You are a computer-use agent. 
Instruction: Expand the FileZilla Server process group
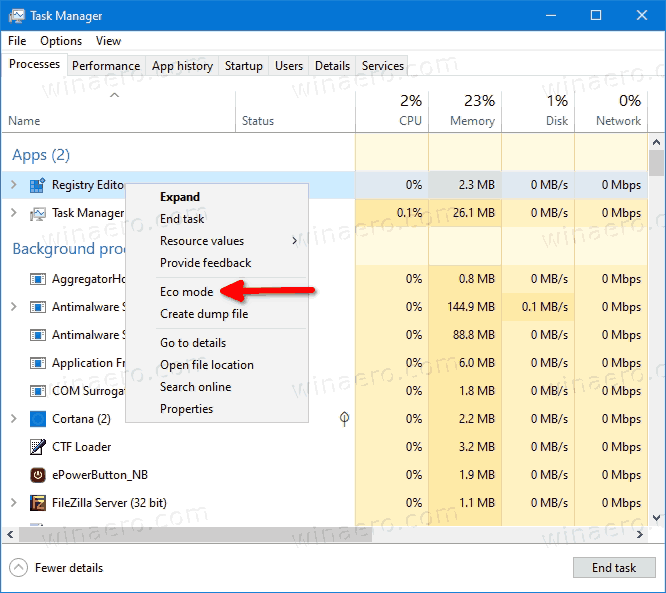(14, 503)
